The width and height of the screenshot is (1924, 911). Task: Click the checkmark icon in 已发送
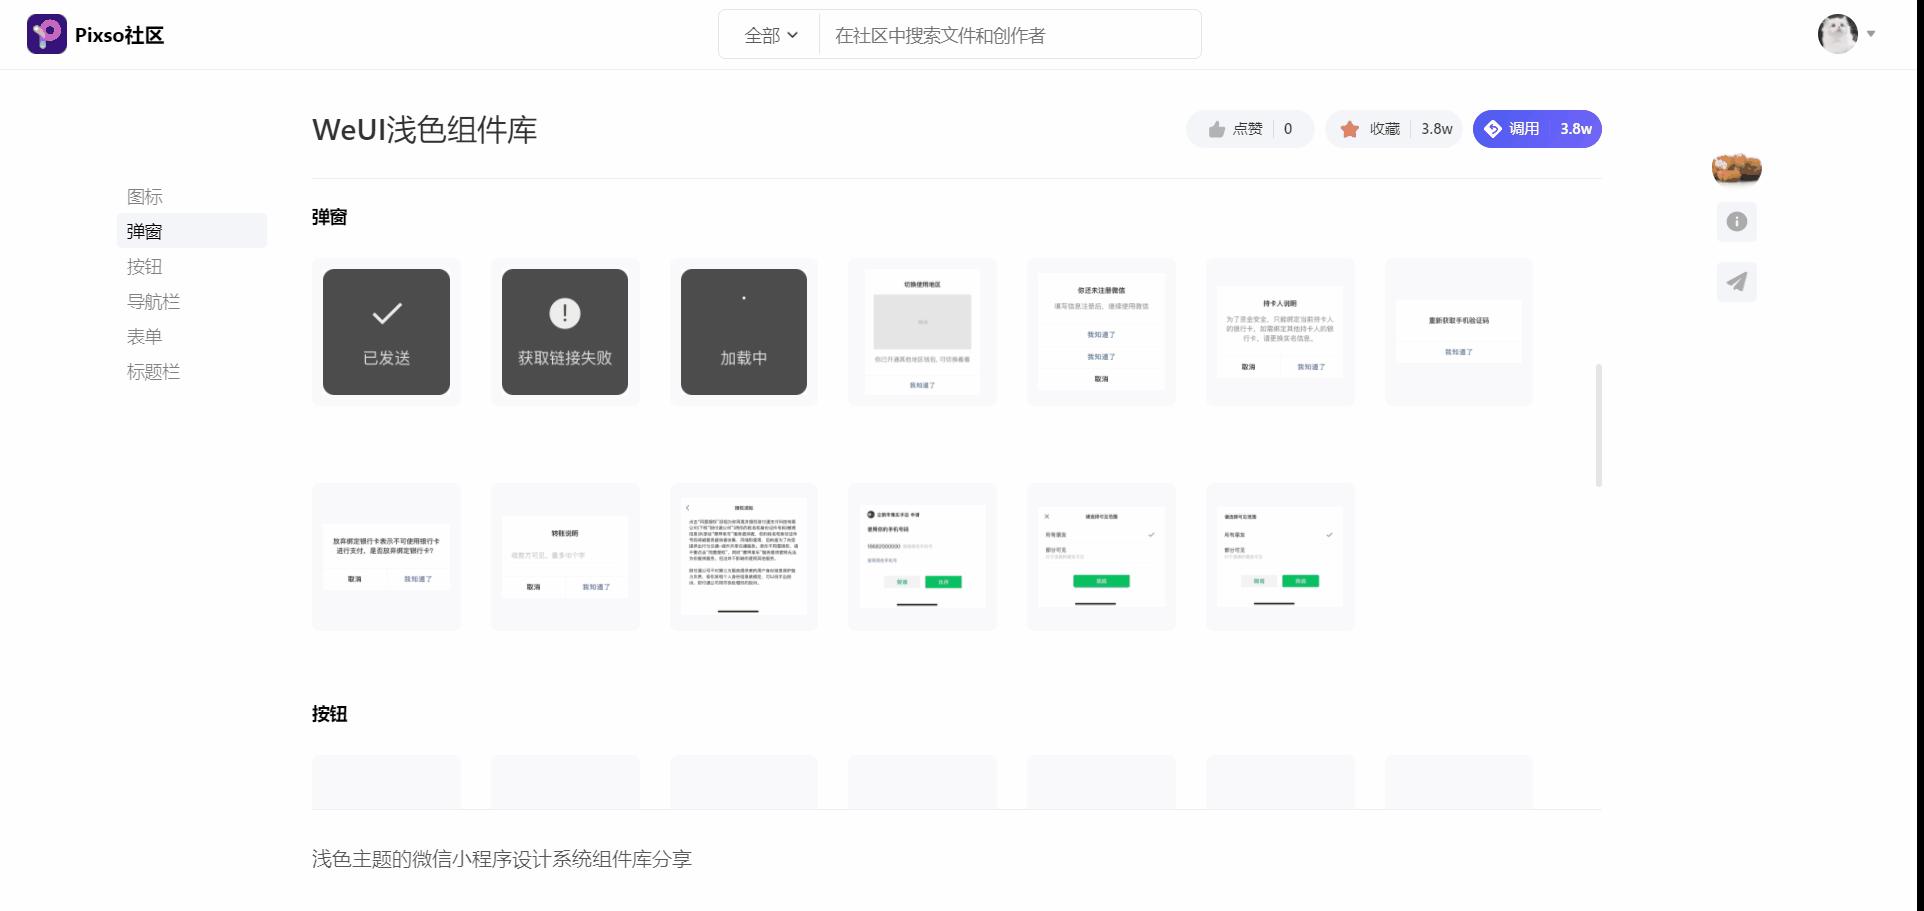coord(387,314)
